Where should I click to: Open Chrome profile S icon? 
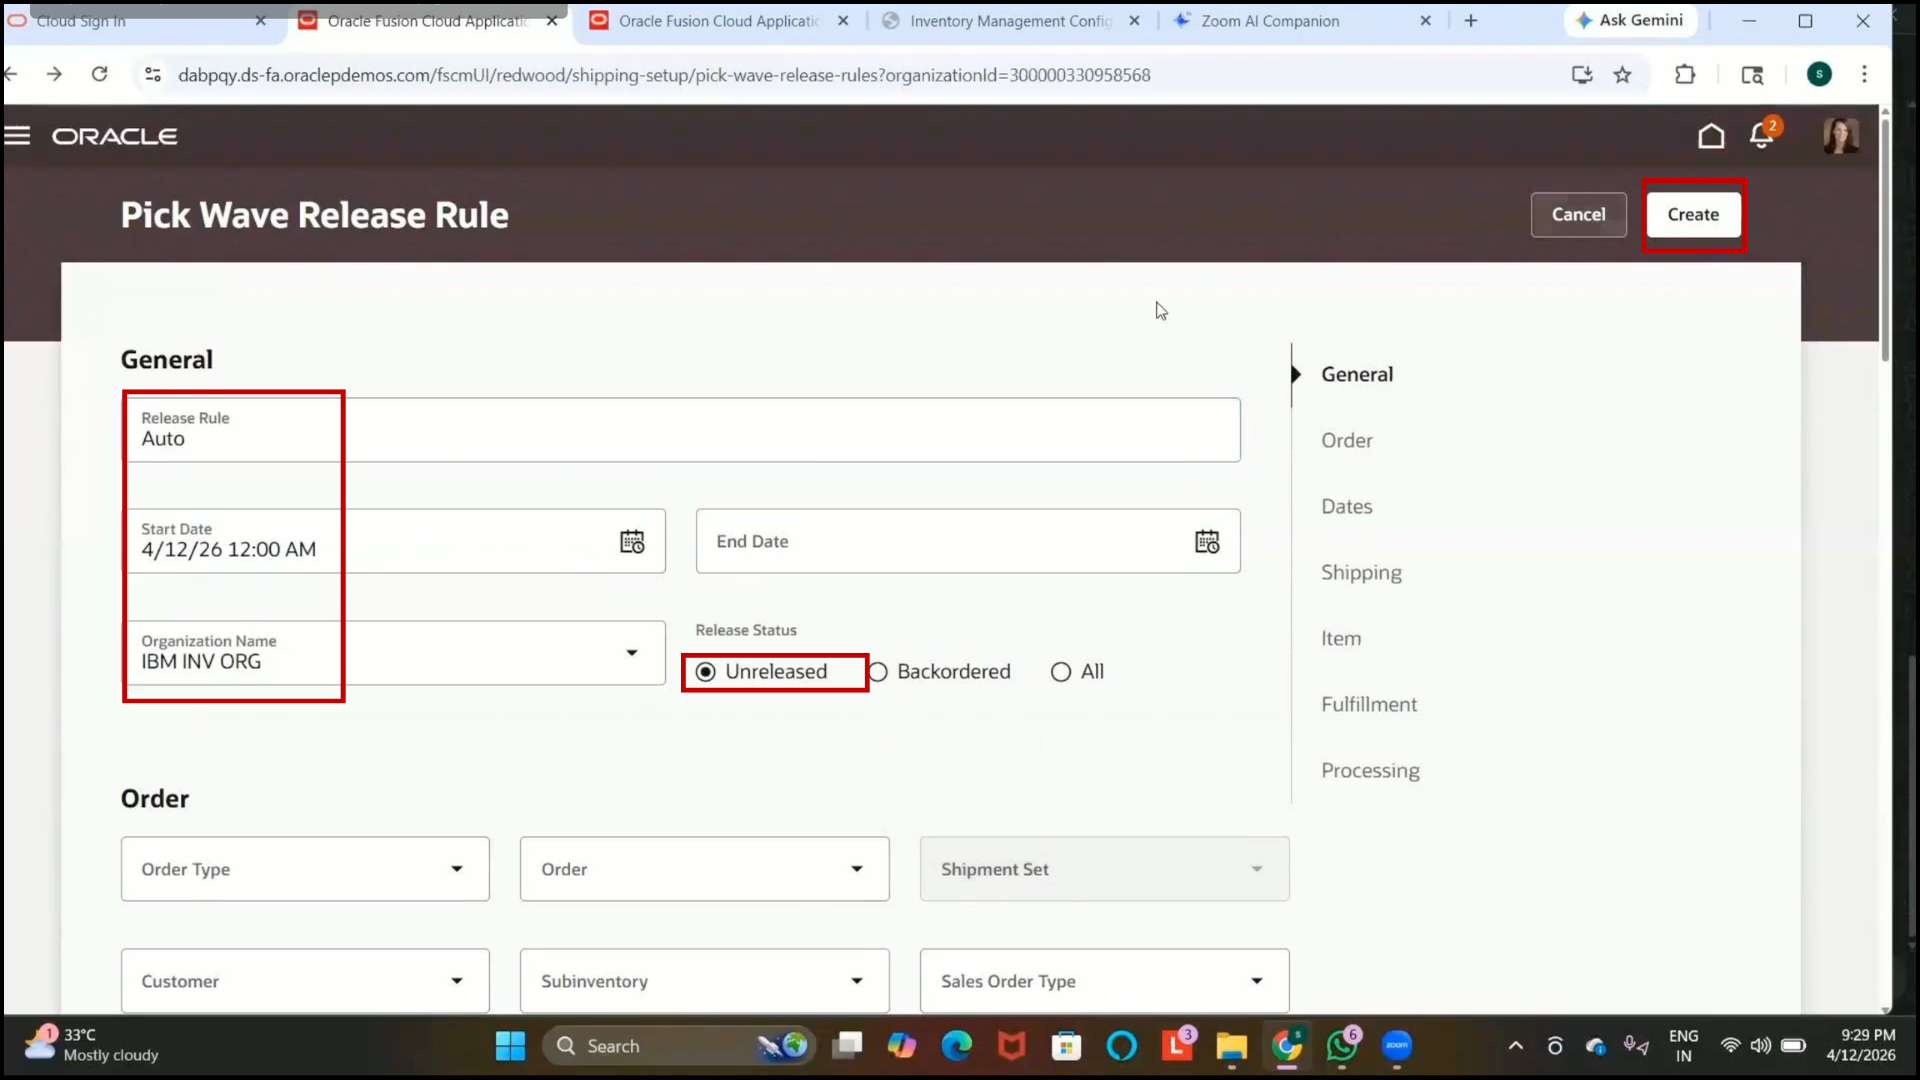(x=1819, y=74)
